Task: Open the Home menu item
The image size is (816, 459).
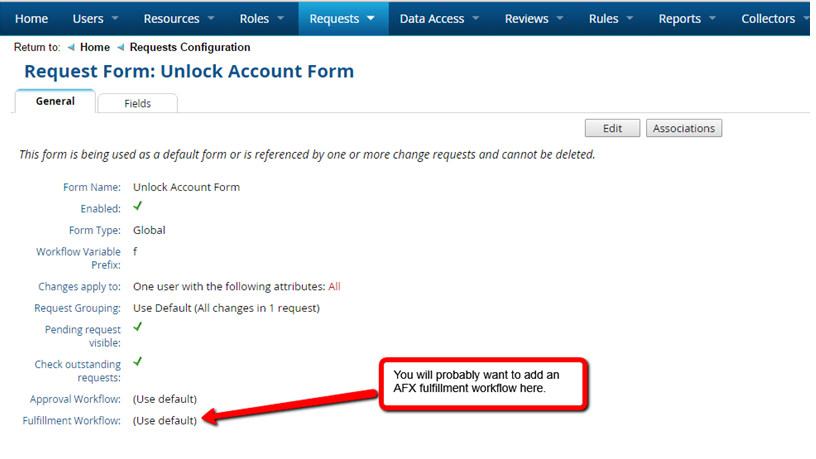Action: point(32,19)
